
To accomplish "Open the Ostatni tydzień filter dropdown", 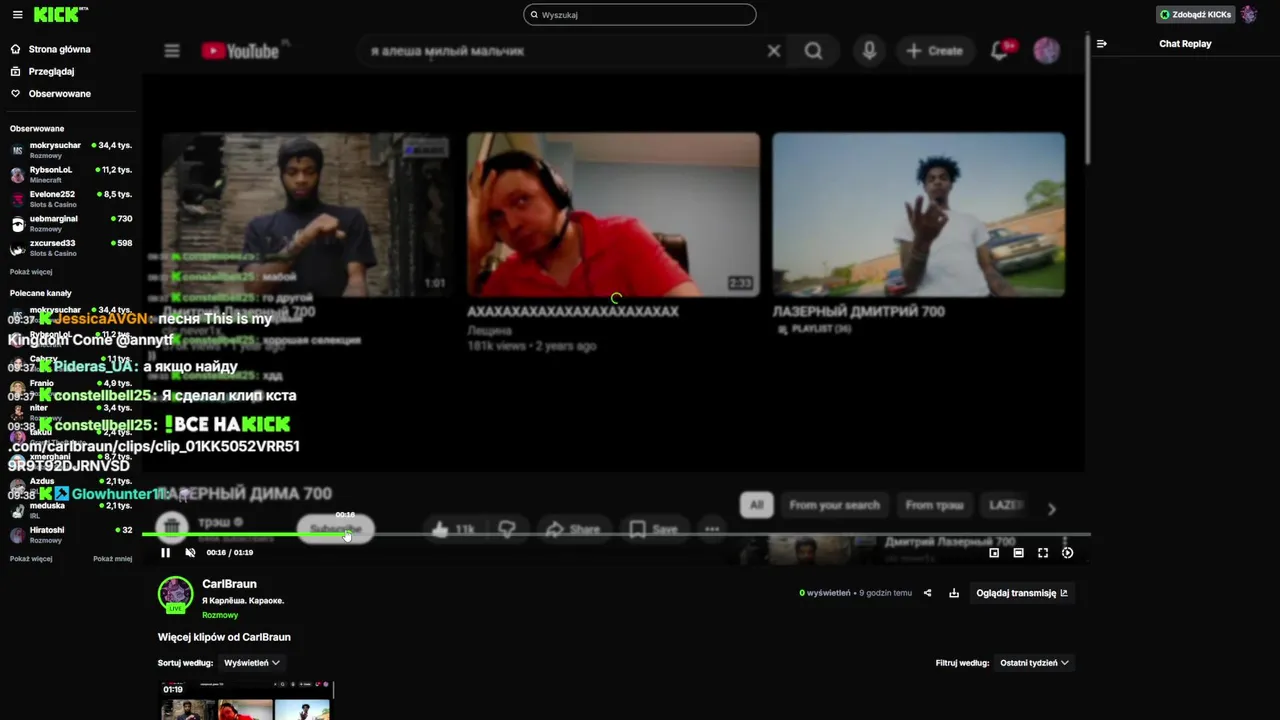I will pyautogui.click(x=1034, y=662).
